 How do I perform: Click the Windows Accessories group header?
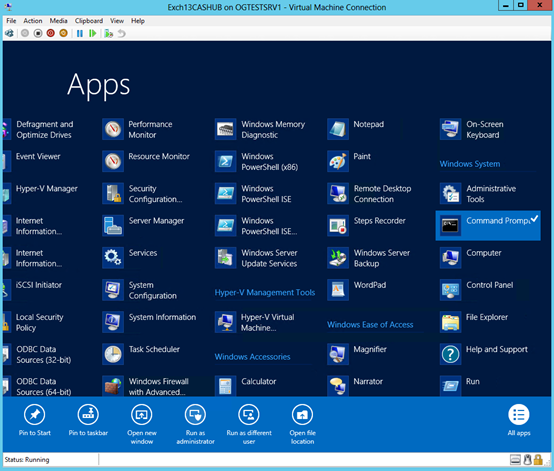click(252, 357)
